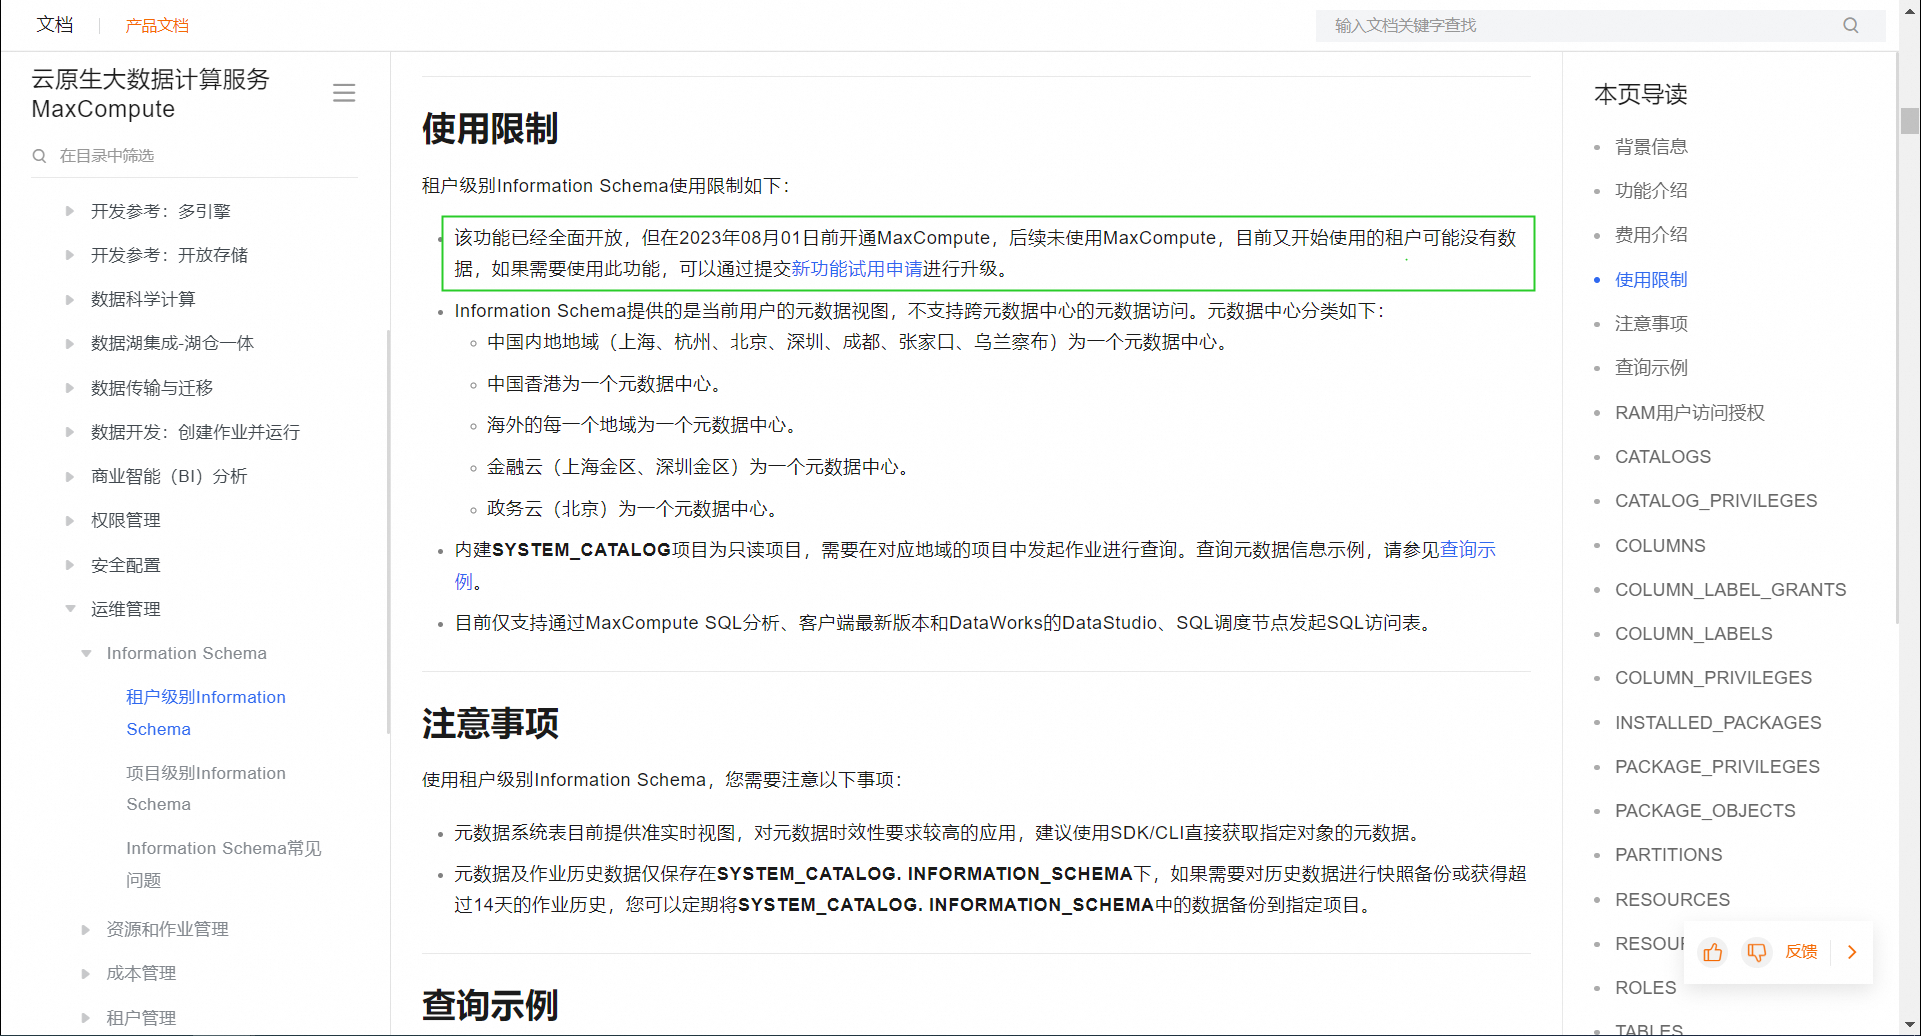Expand 资源和作业管理 tree node
Screen dimensions: 1921x1036
(x=86, y=929)
